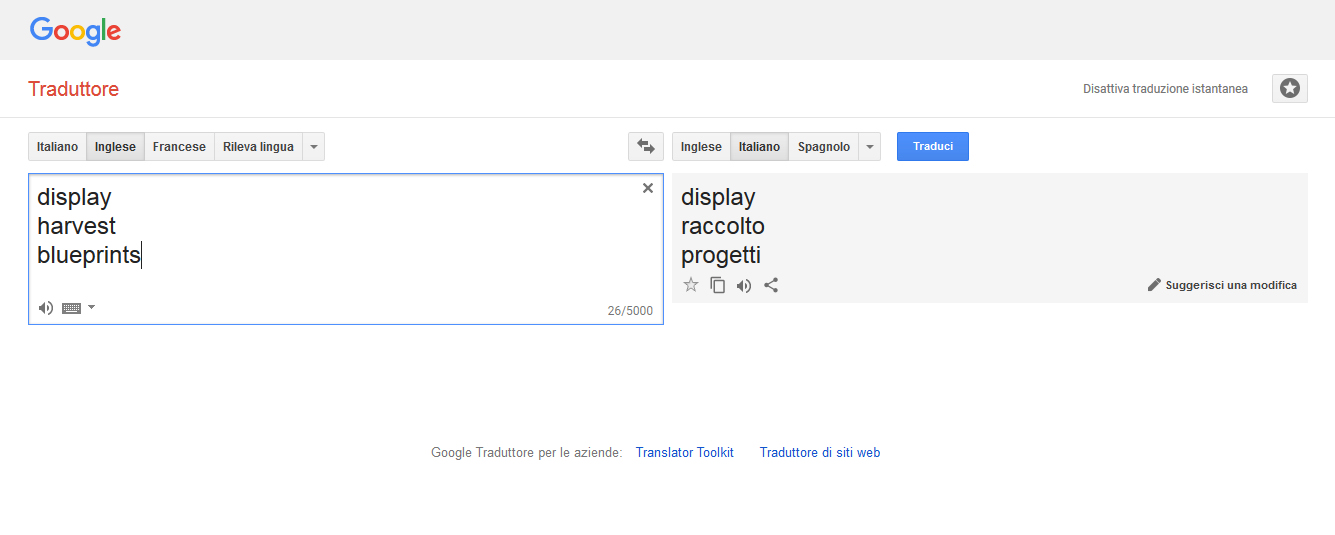Listen to the translated text
1335x535 pixels.
(744, 285)
